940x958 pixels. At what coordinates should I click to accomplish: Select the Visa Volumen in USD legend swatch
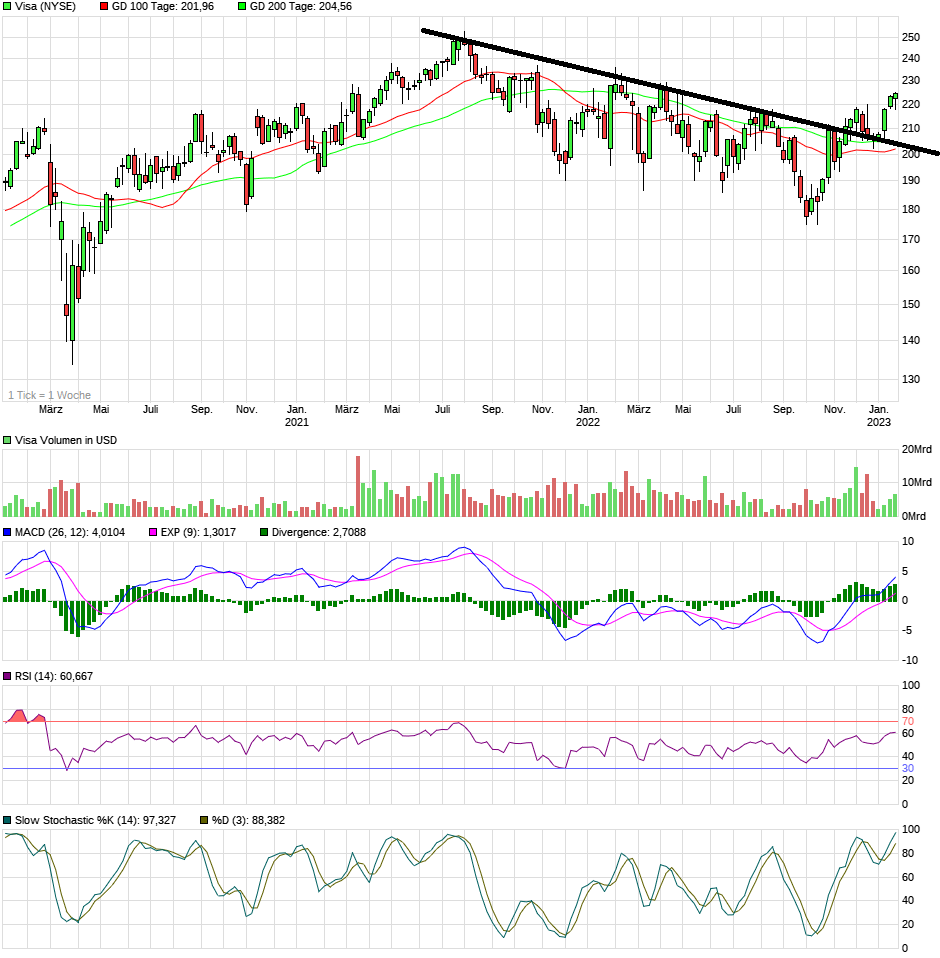point(8,440)
